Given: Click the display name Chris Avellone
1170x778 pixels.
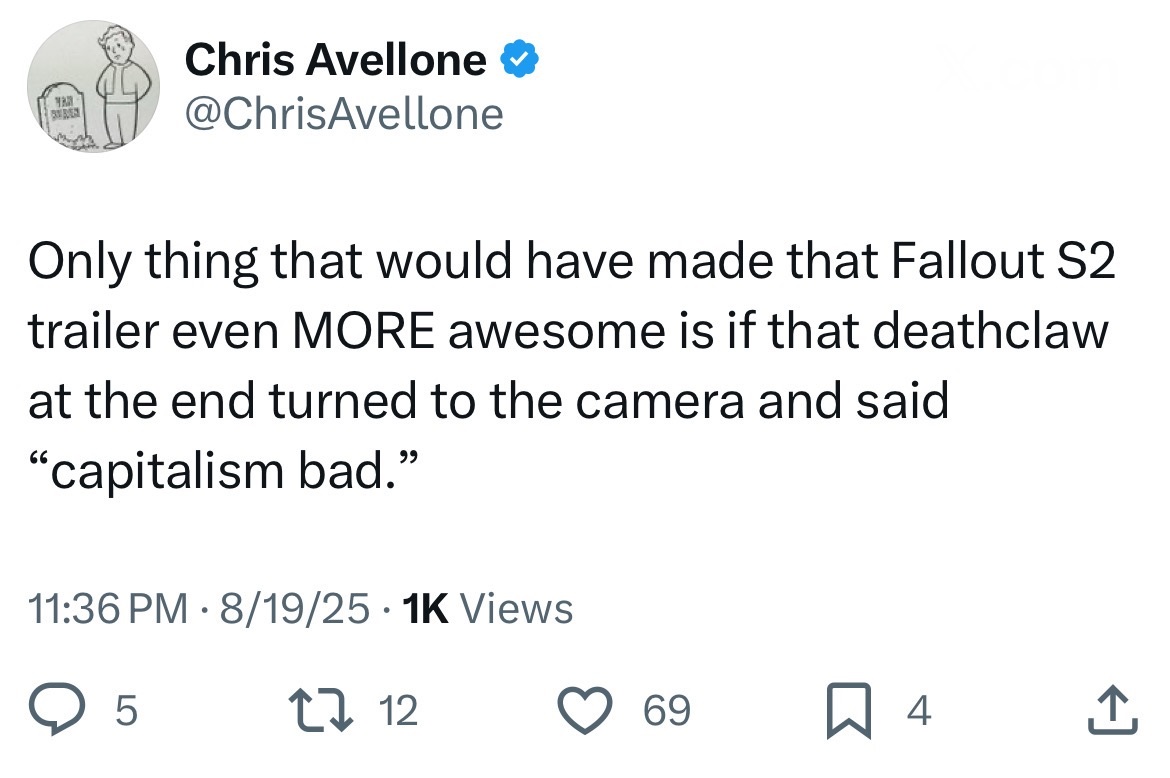Looking at the screenshot, I should click(336, 62).
